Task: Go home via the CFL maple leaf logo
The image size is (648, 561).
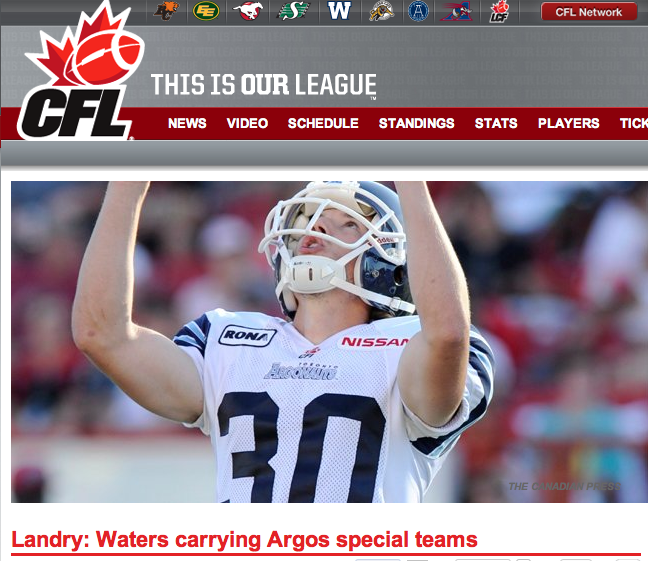Action: [x=81, y=71]
